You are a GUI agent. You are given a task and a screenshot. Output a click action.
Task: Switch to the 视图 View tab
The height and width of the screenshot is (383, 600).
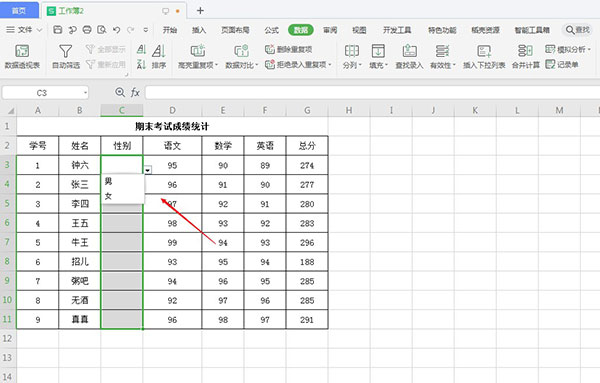pyautogui.click(x=359, y=30)
